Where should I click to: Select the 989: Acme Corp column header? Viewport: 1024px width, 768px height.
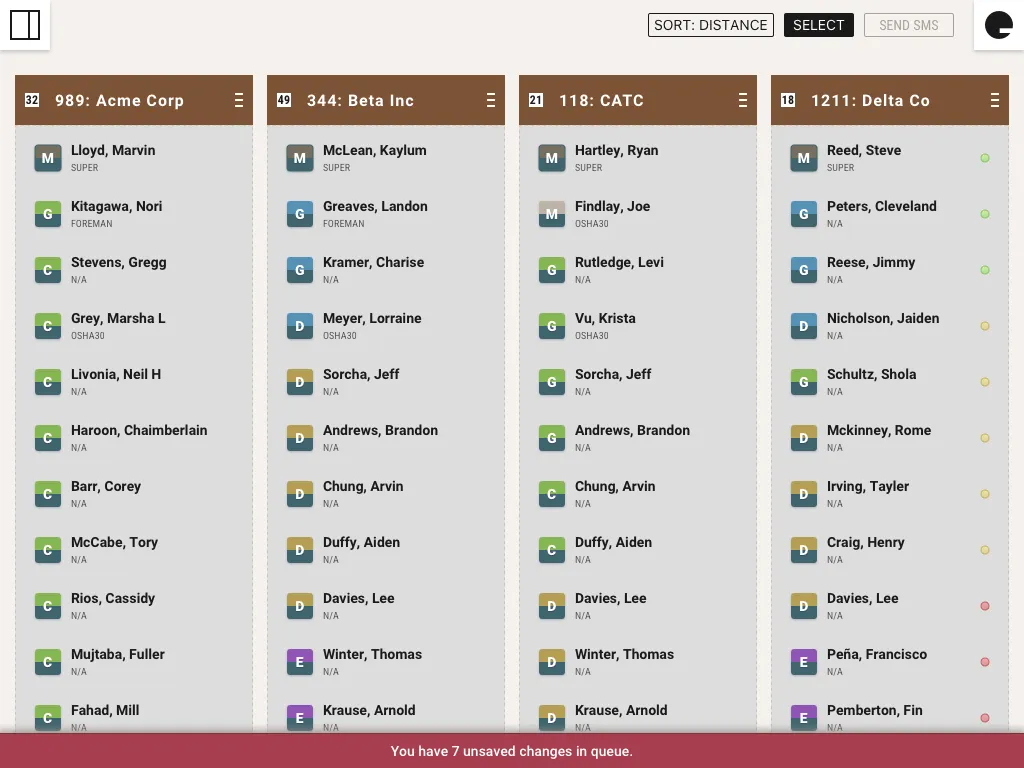pyautogui.click(x=134, y=100)
